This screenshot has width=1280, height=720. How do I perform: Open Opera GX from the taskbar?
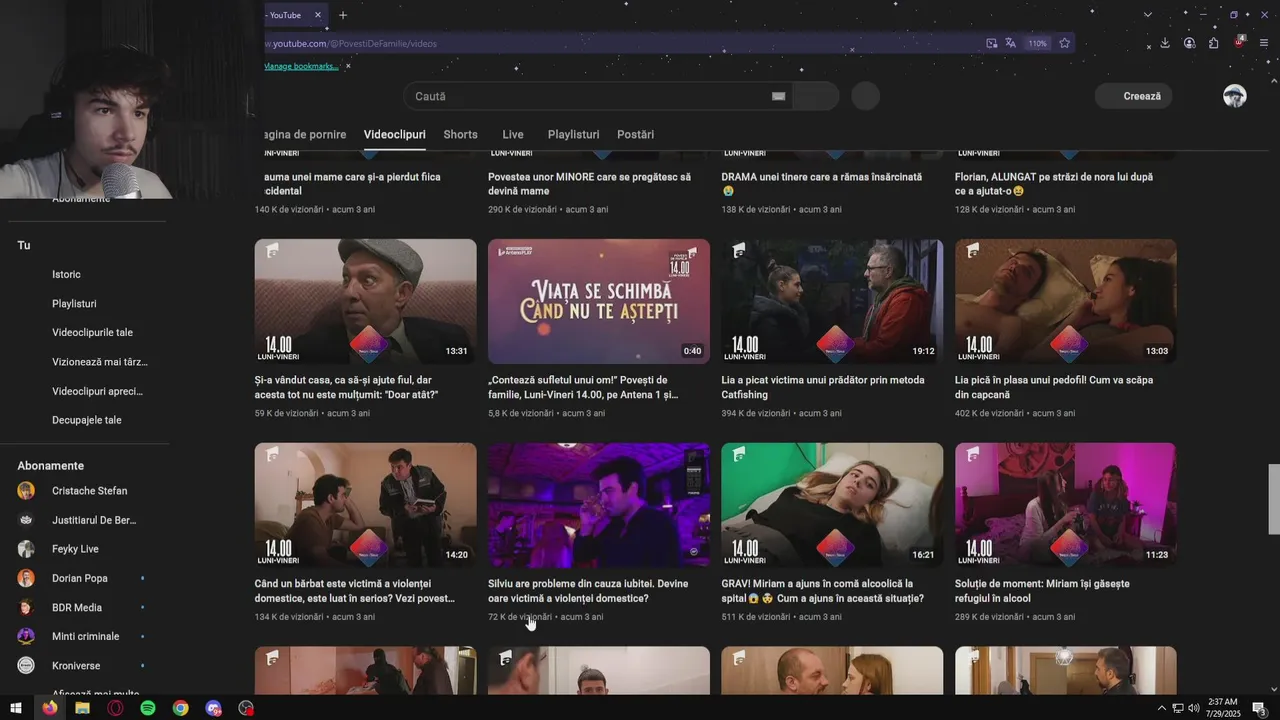coord(115,708)
